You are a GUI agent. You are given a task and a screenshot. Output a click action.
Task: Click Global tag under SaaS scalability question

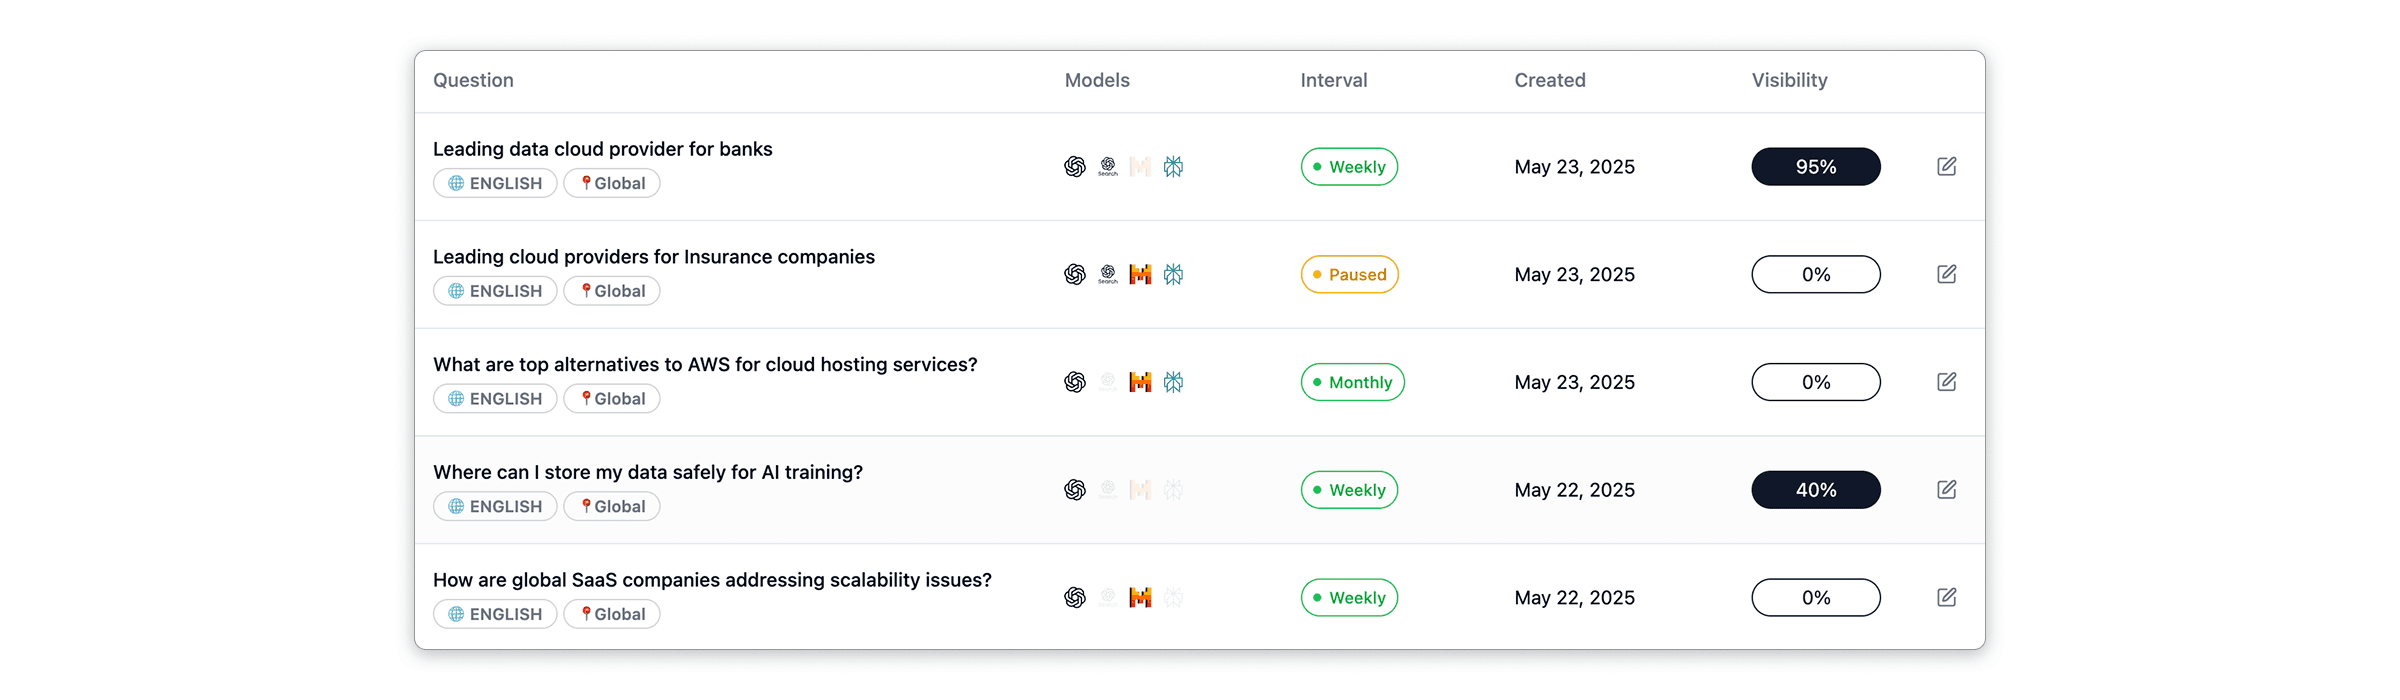click(612, 614)
